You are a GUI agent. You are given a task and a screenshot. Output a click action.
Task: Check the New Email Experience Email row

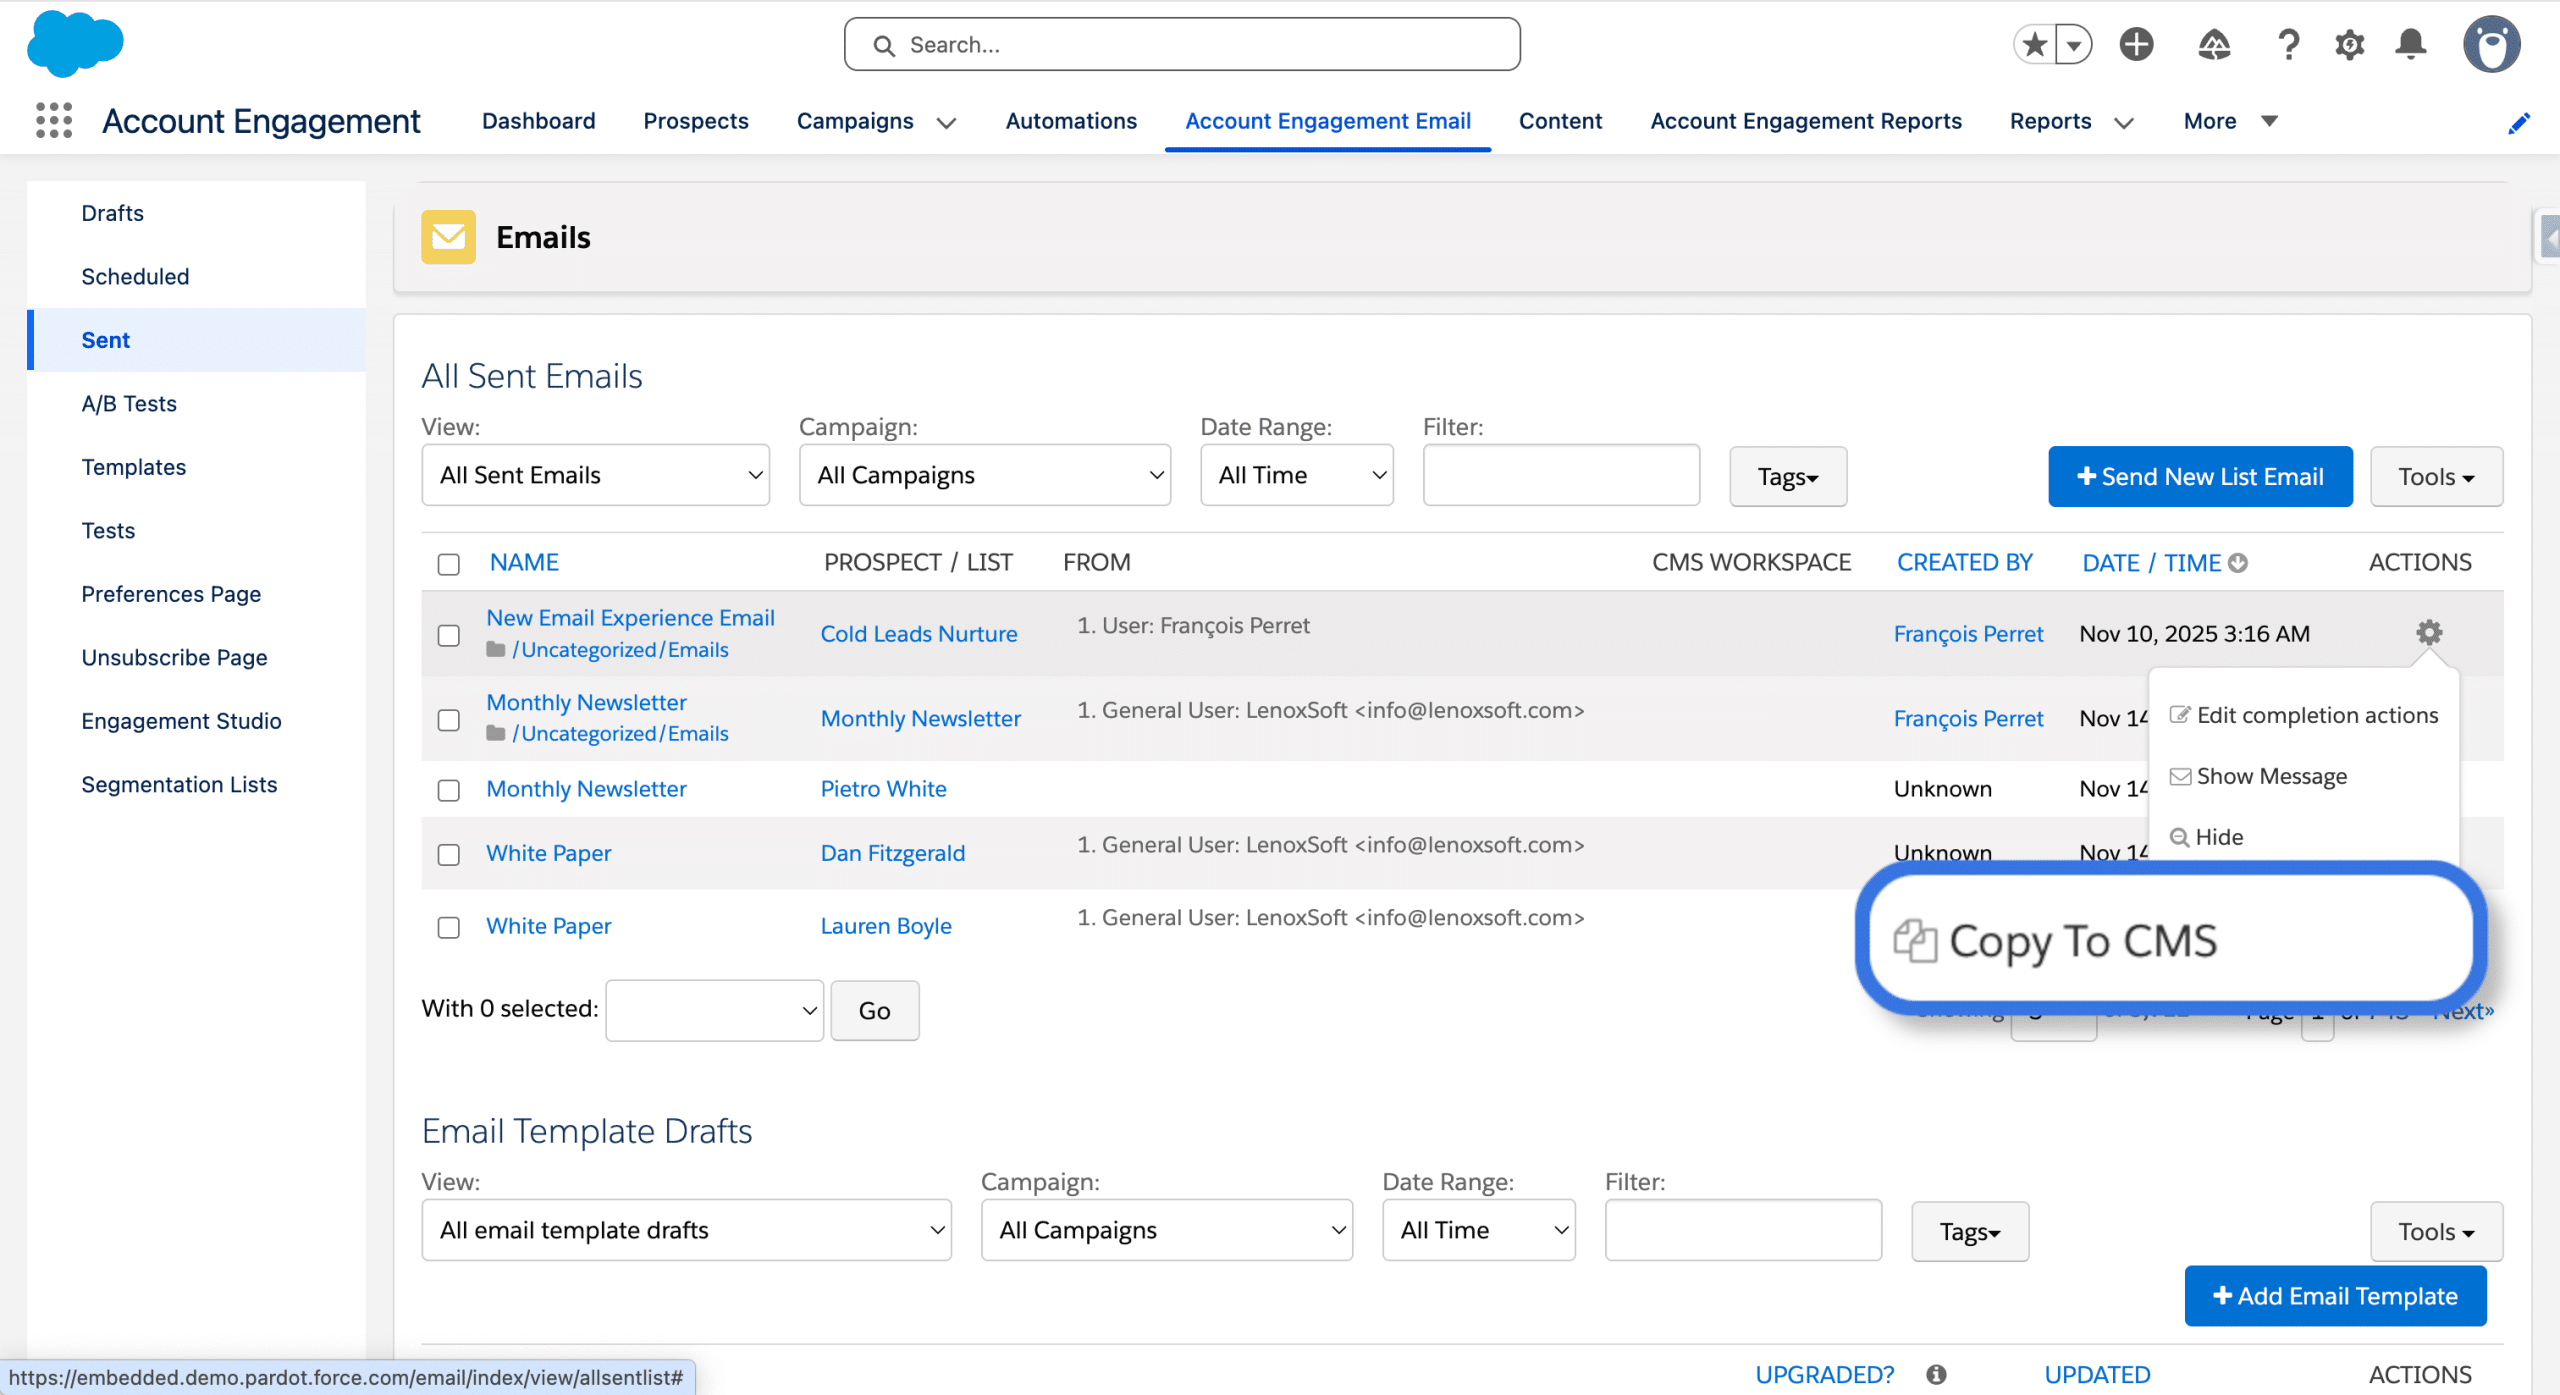[x=449, y=635]
